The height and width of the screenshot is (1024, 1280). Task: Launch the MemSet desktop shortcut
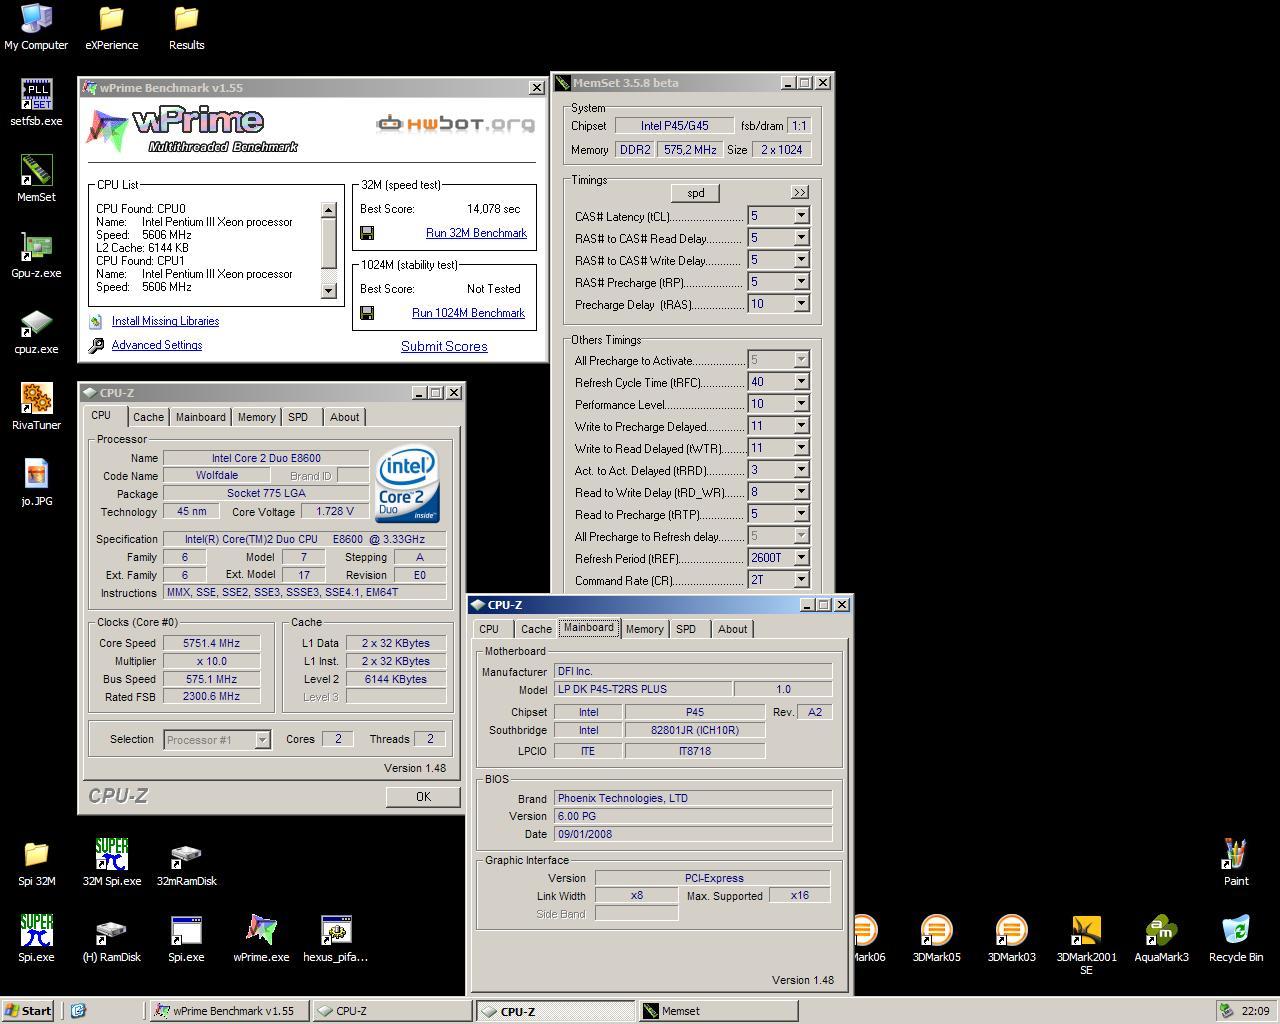[36, 179]
